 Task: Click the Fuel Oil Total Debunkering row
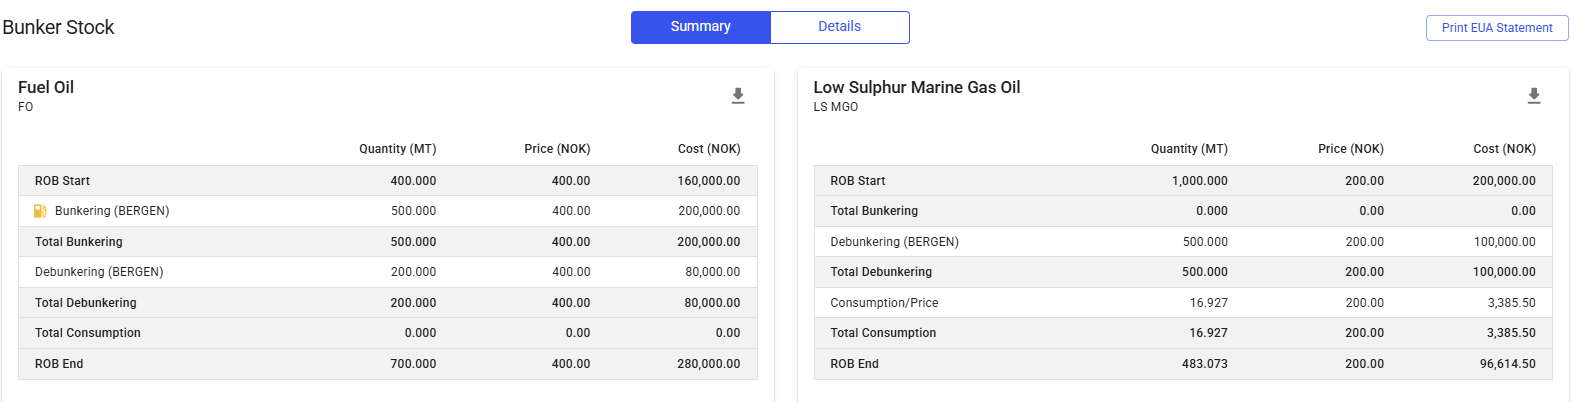click(86, 303)
